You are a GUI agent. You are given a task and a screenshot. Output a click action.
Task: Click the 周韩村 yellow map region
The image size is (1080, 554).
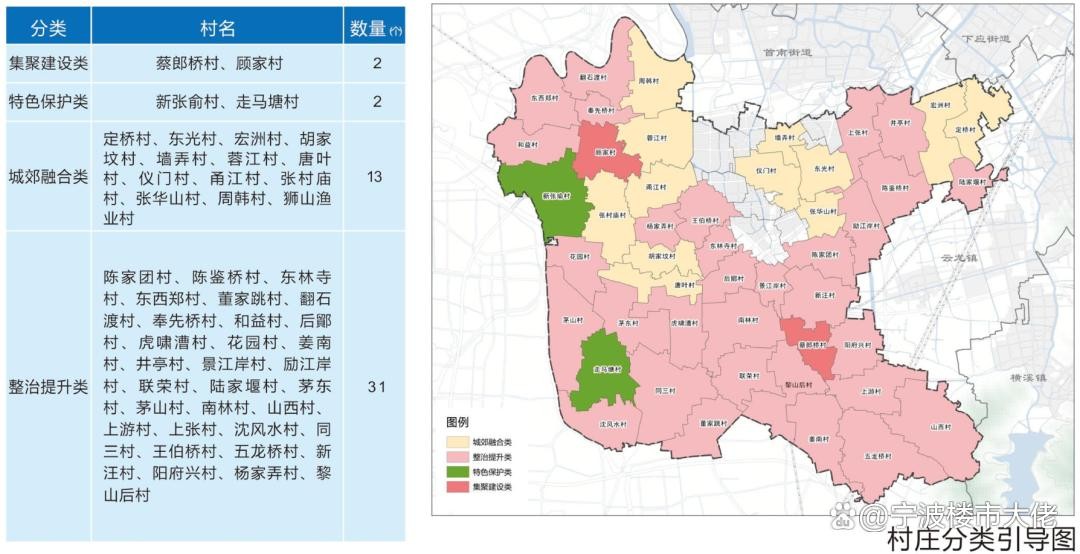[x=648, y=85]
